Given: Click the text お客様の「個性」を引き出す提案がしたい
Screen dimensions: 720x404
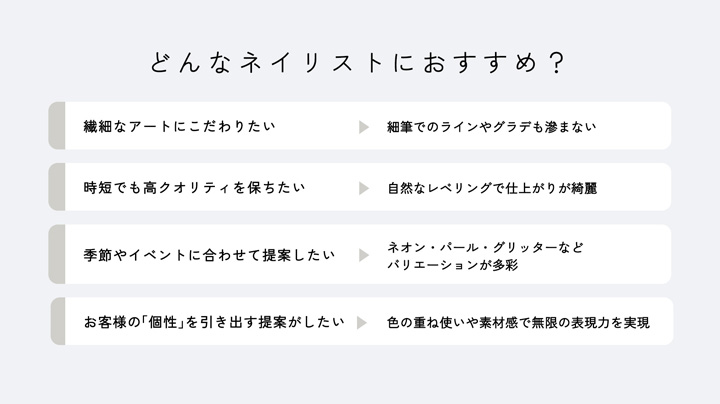Looking at the screenshot, I should (214, 322).
